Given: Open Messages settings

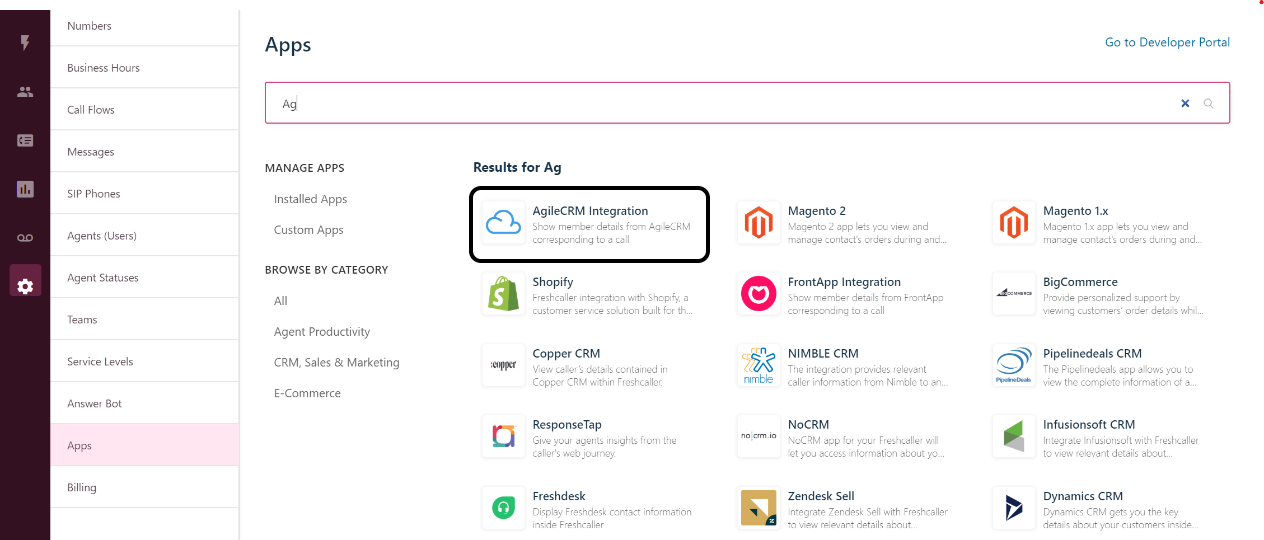Looking at the screenshot, I should 144,152.
